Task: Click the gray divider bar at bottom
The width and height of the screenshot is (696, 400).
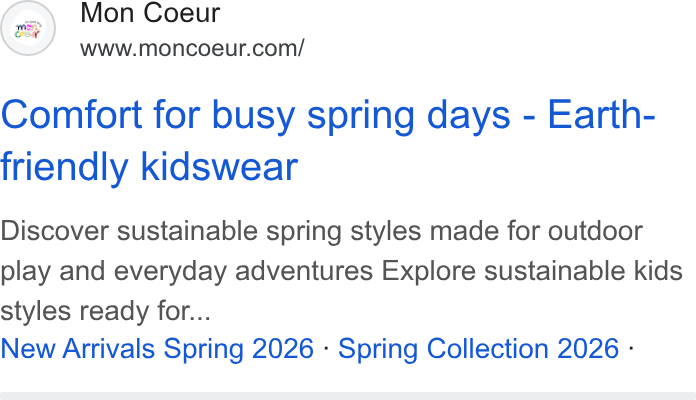Action: coord(348,396)
